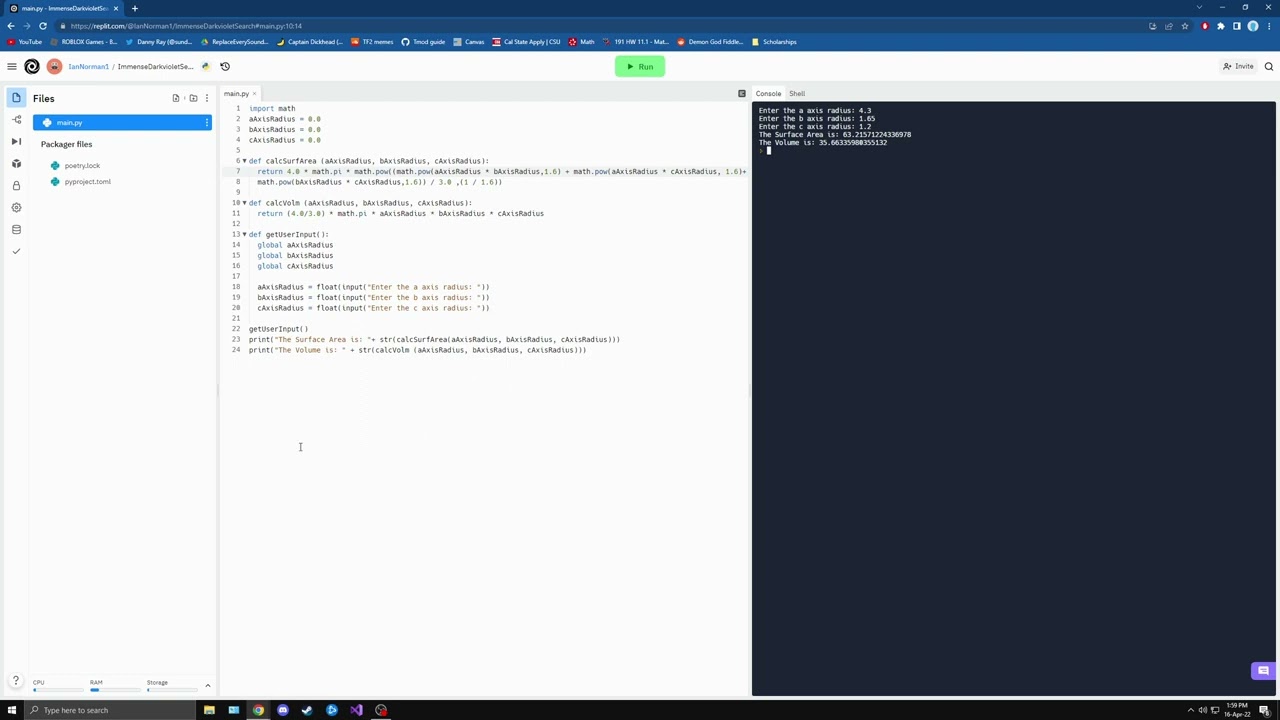Open Discord from the taskbar
The height and width of the screenshot is (720, 1280).
[283, 710]
